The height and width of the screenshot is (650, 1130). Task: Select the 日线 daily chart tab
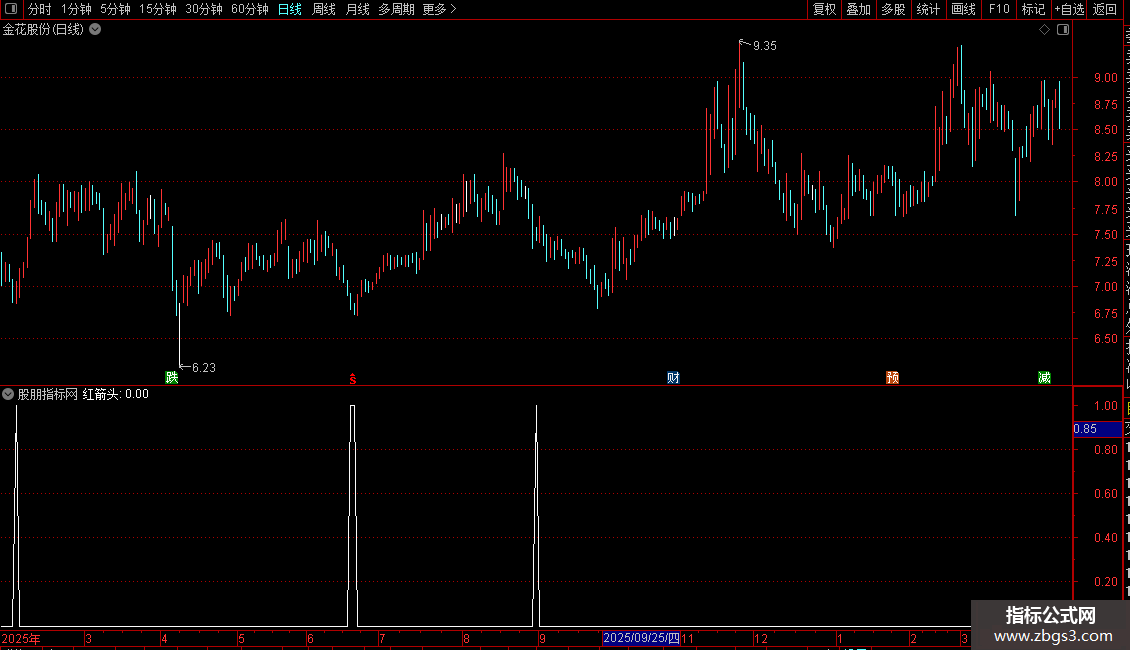click(290, 9)
